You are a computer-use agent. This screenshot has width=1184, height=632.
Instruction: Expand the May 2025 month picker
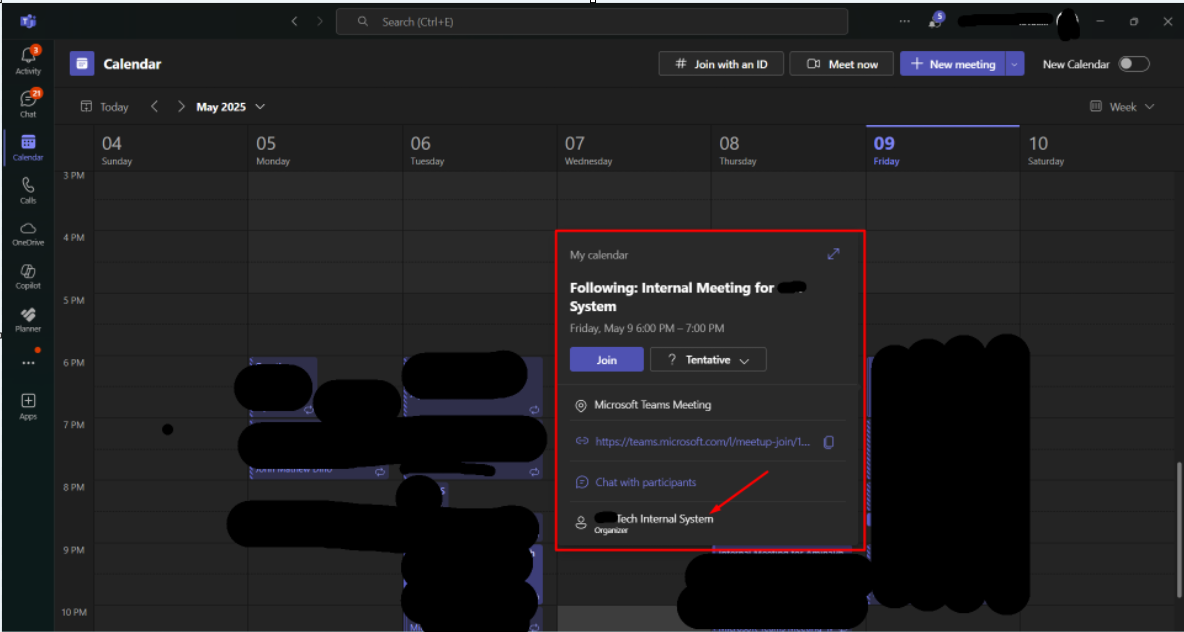point(230,106)
